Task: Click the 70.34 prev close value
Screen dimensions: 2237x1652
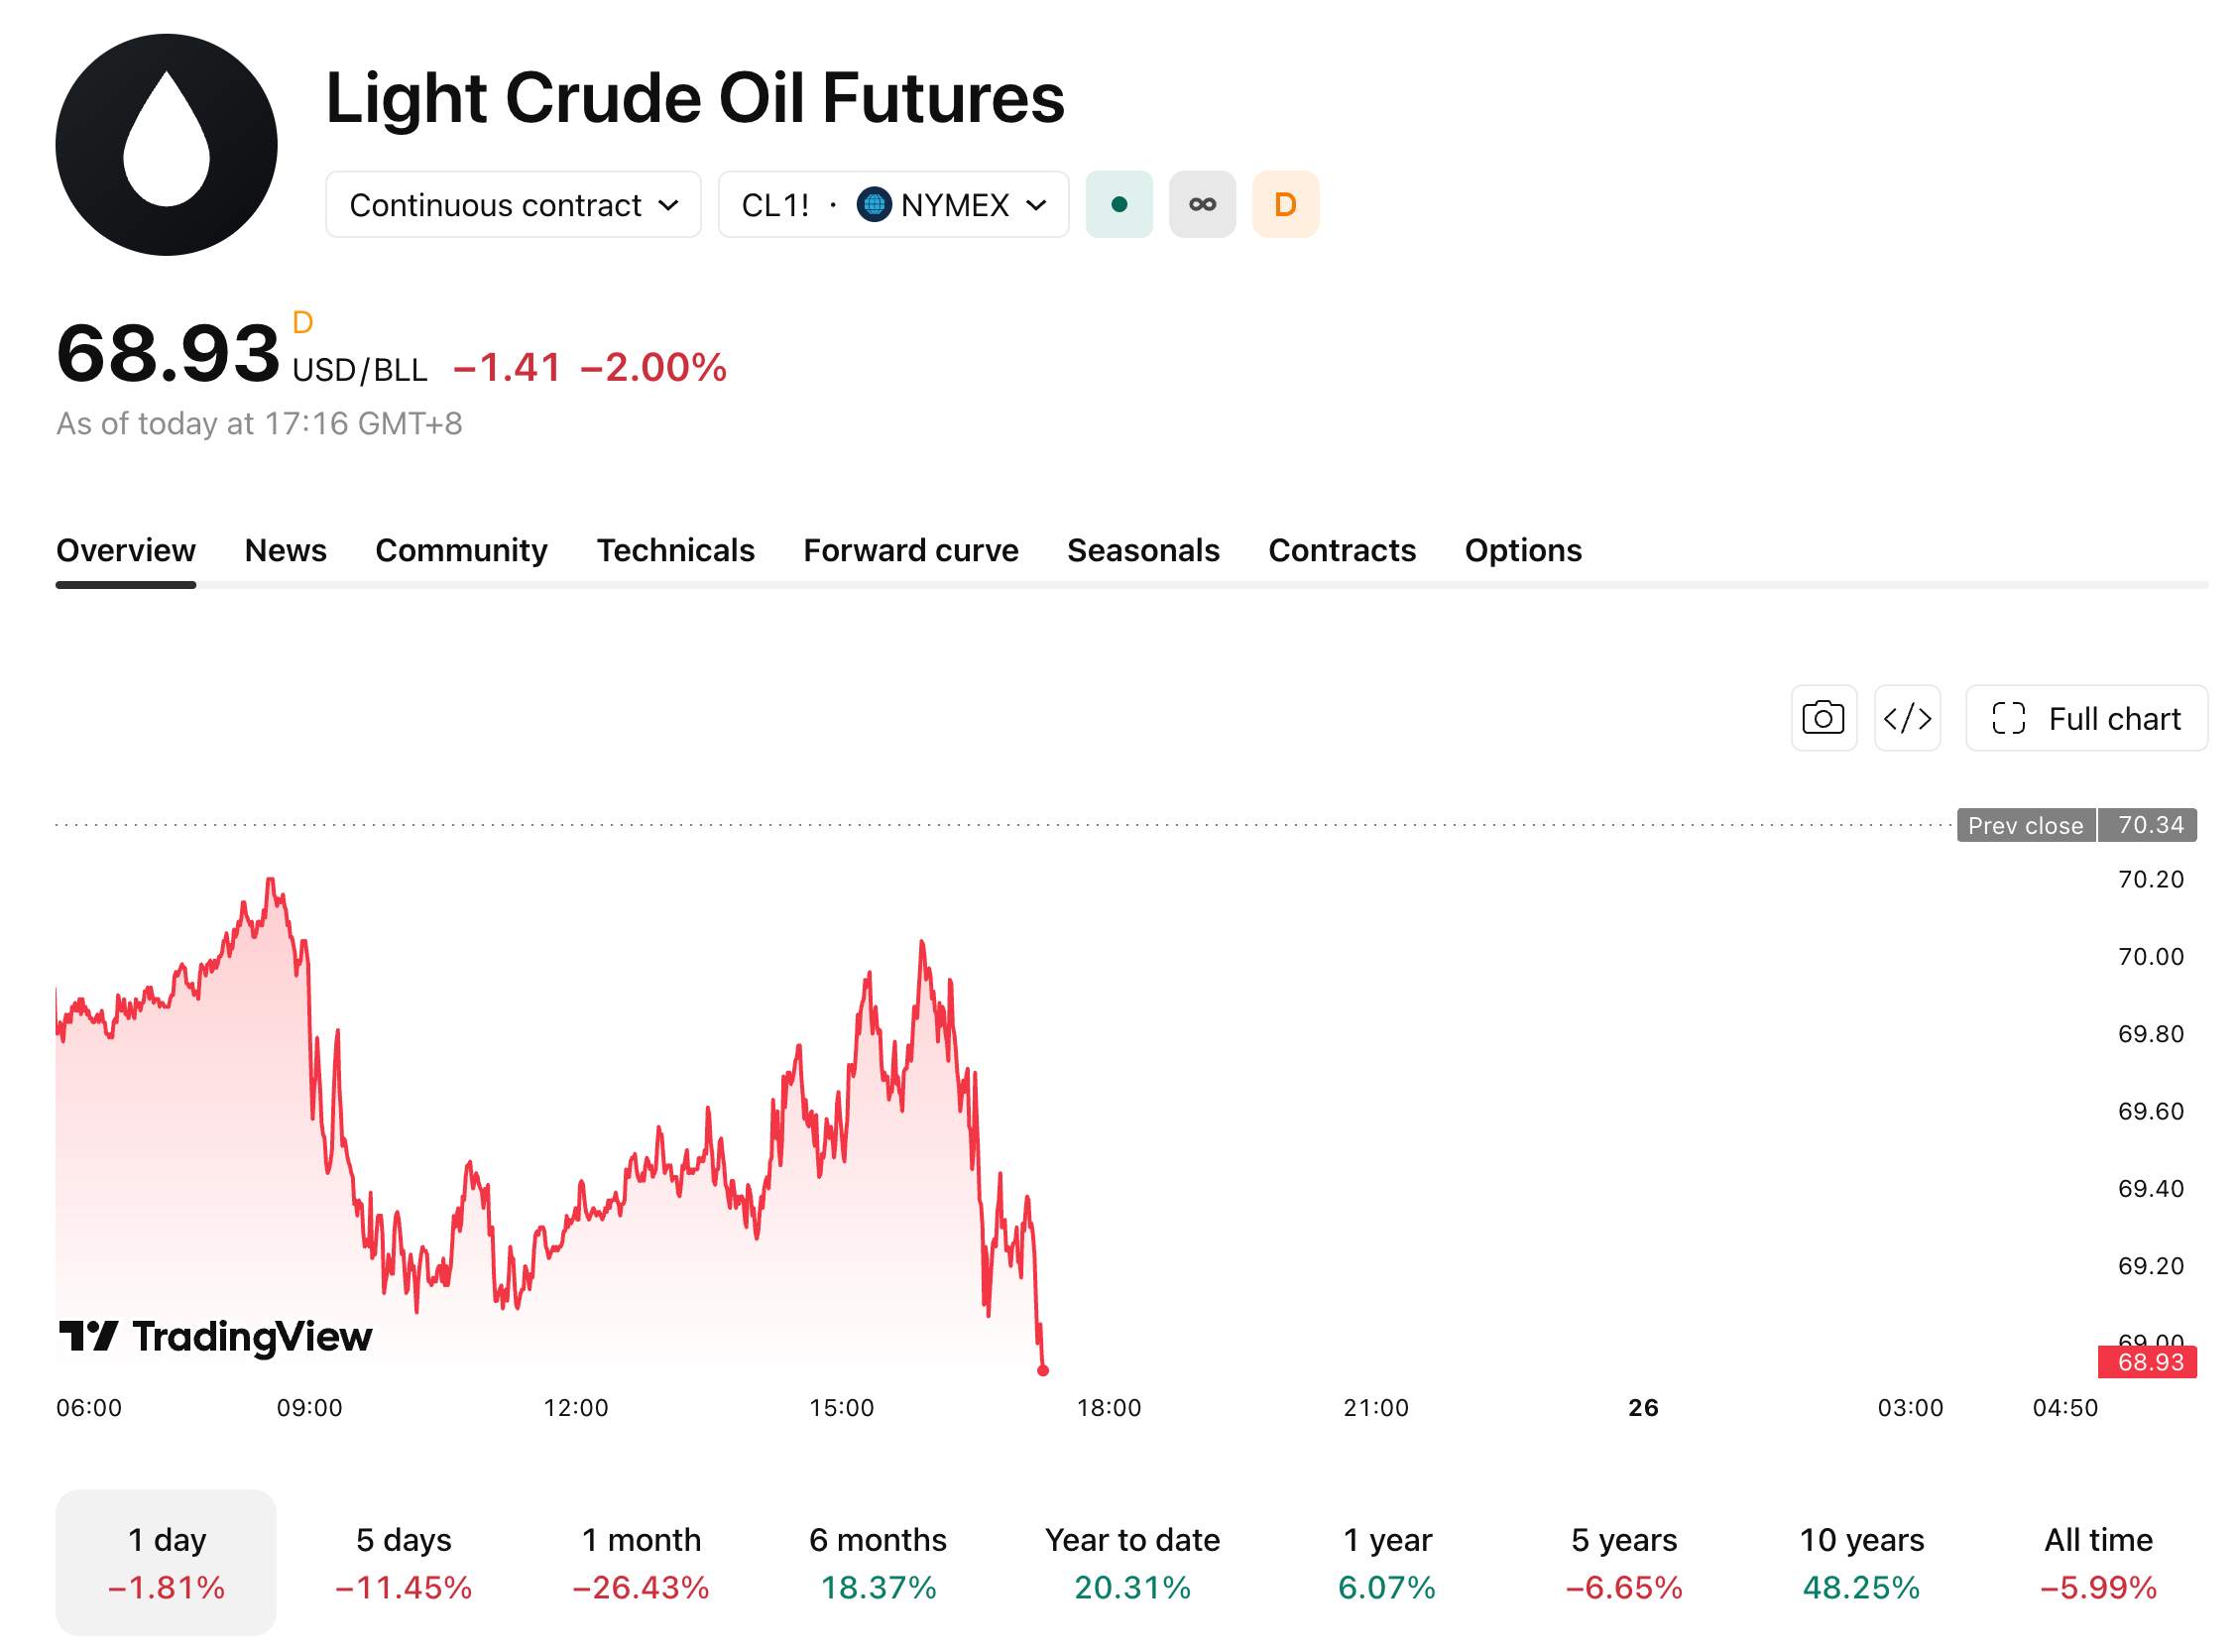Action: (2150, 826)
